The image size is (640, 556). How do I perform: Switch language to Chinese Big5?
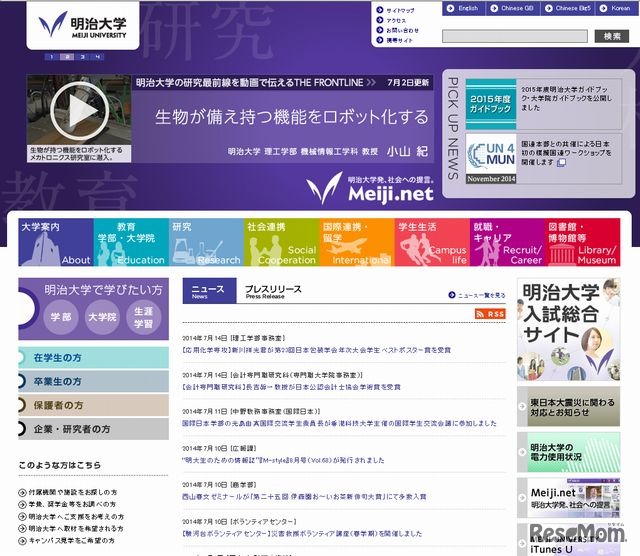pos(568,8)
